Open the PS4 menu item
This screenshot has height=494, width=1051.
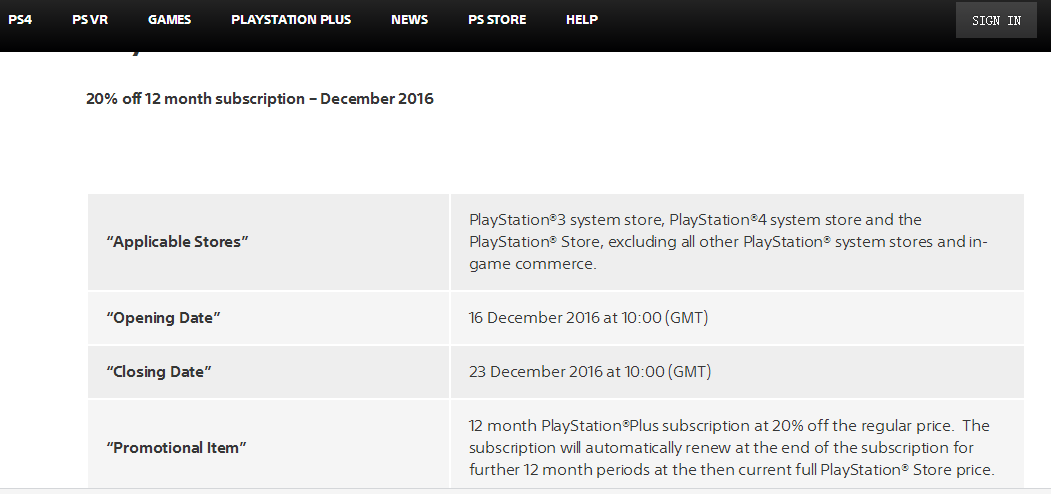pyautogui.click(x=20, y=20)
